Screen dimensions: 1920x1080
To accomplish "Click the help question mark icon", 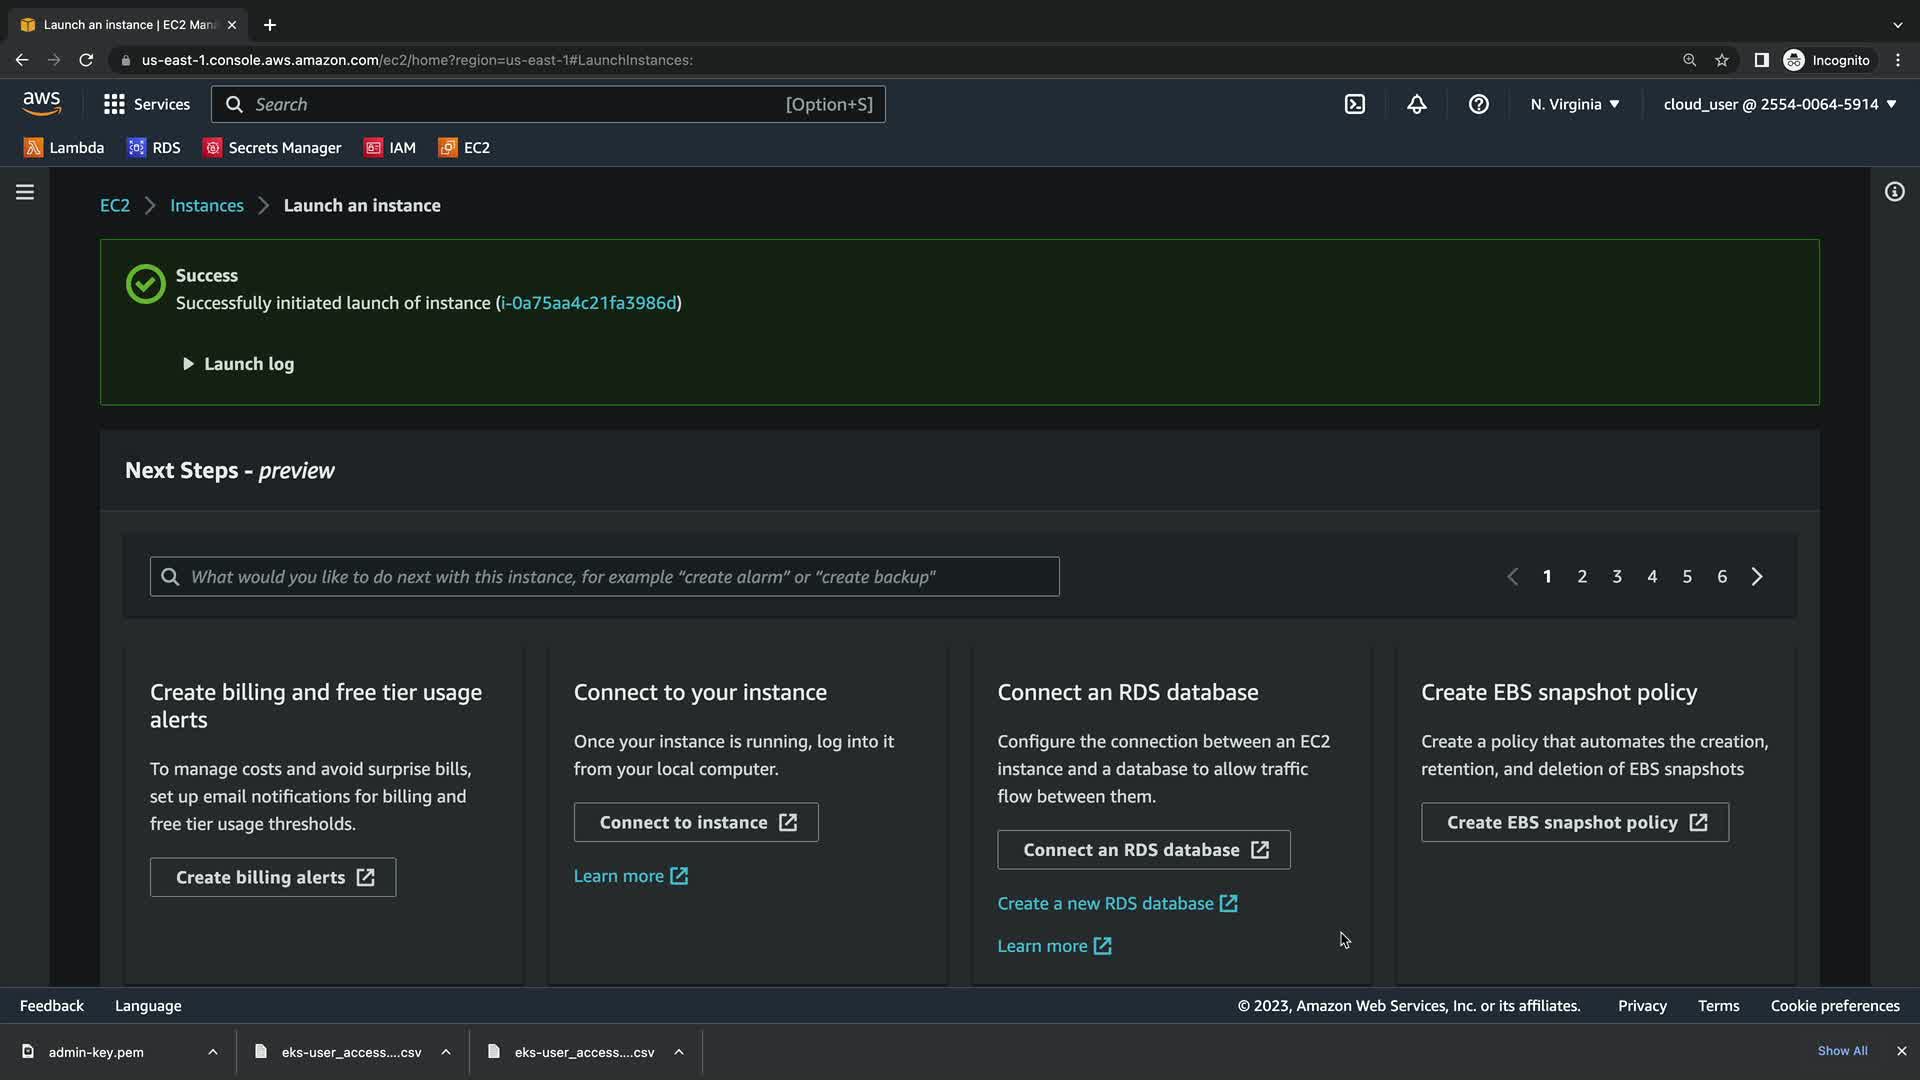I will click(1478, 104).
